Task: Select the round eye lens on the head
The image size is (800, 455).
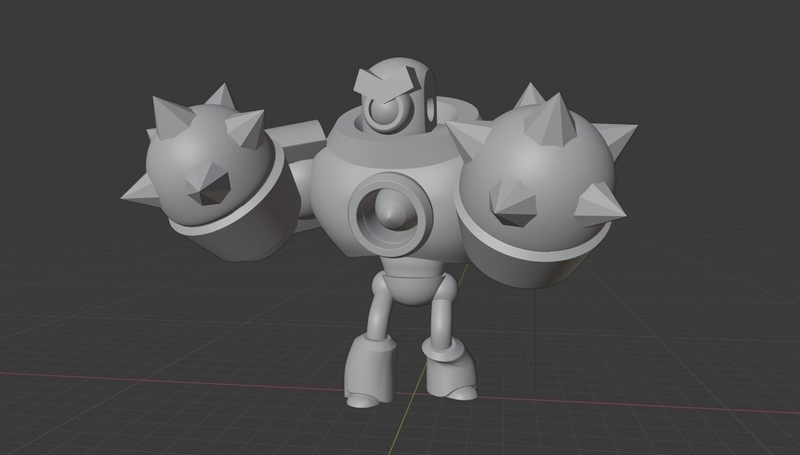Action: click(386, 112)
